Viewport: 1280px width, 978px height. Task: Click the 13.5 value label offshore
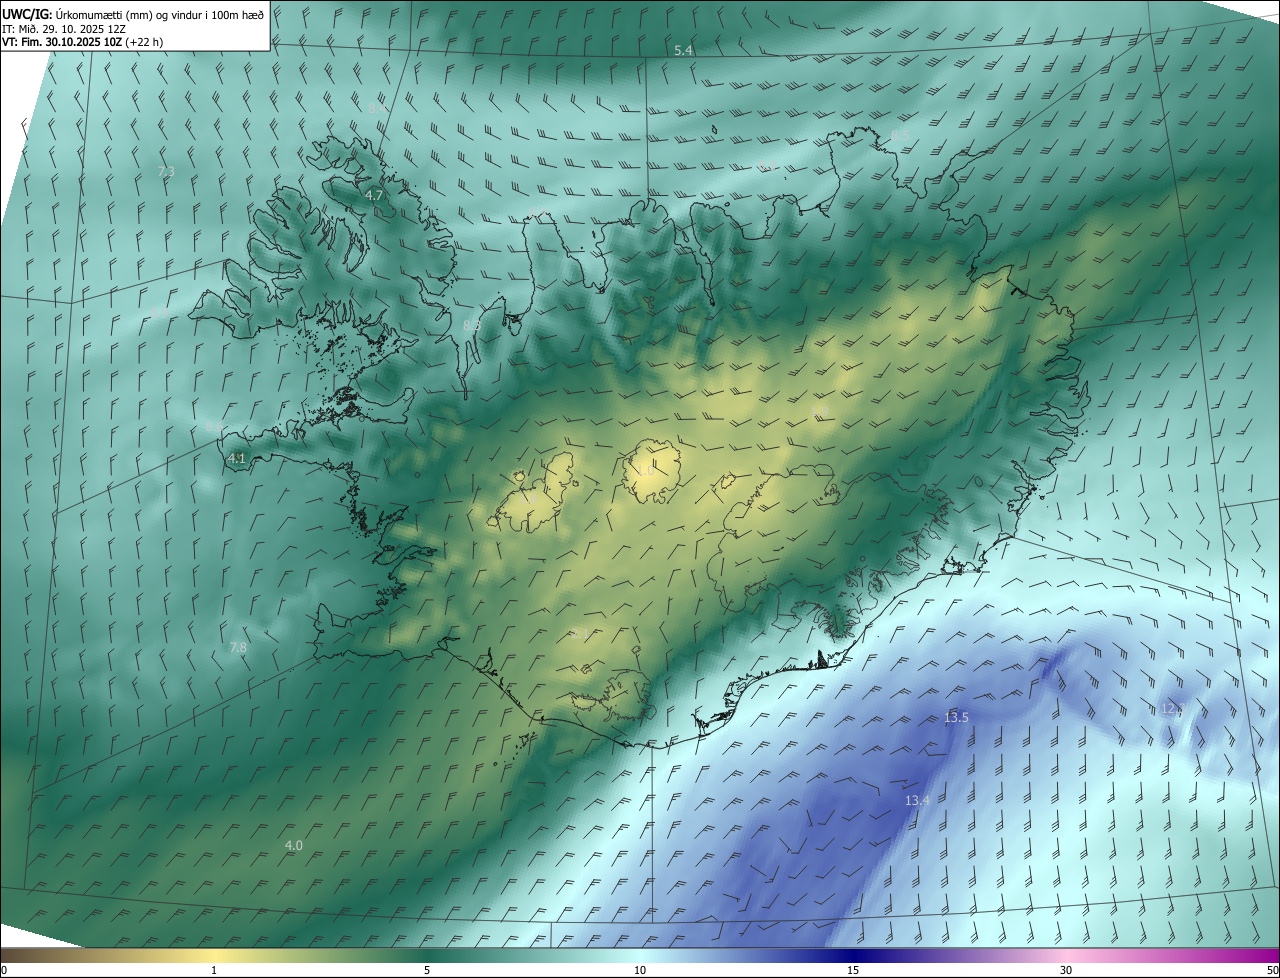click(956, 717)
